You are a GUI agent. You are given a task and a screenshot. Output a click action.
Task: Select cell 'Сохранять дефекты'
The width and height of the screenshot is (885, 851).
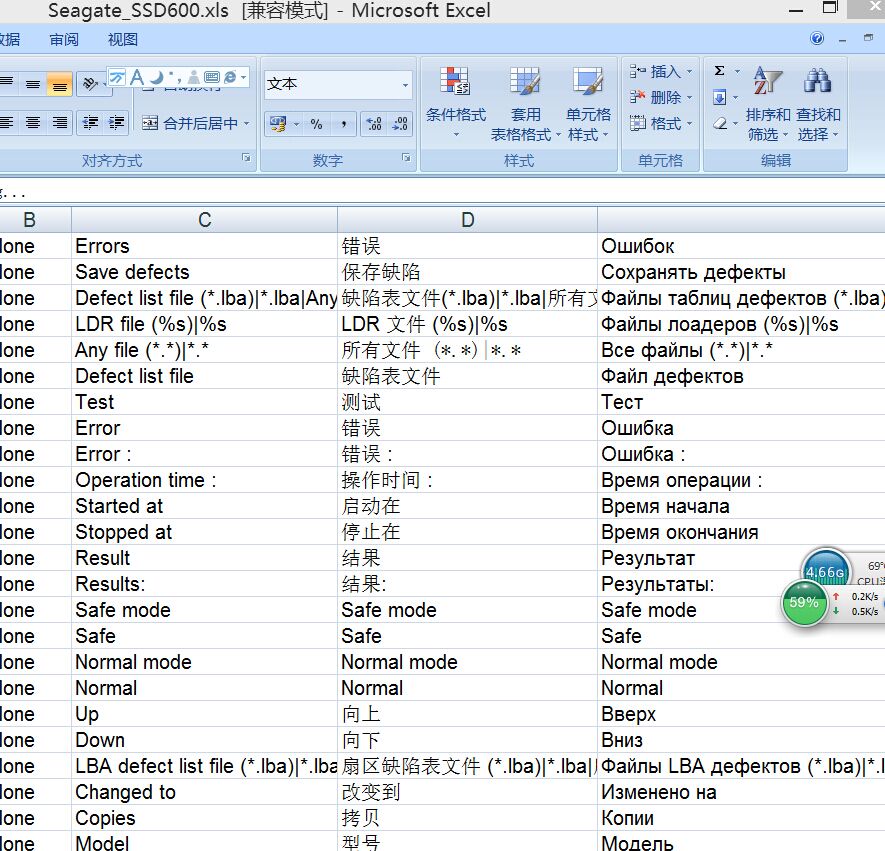click(741, 272)
